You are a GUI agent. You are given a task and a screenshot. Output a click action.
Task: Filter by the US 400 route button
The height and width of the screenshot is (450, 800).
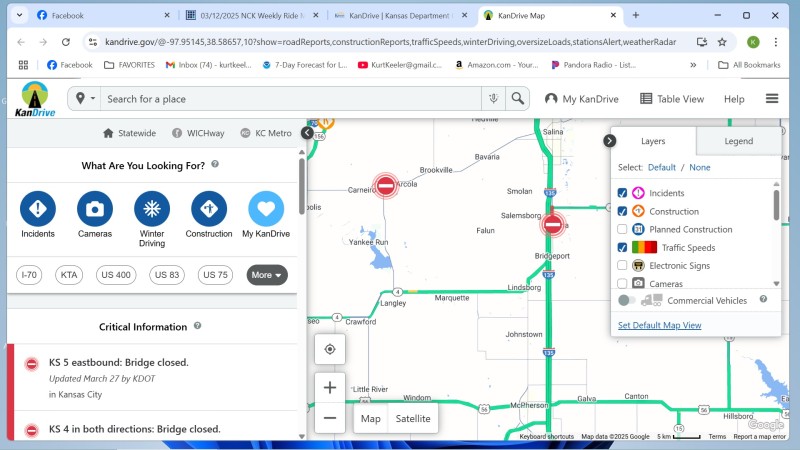[x=116, y=275]
